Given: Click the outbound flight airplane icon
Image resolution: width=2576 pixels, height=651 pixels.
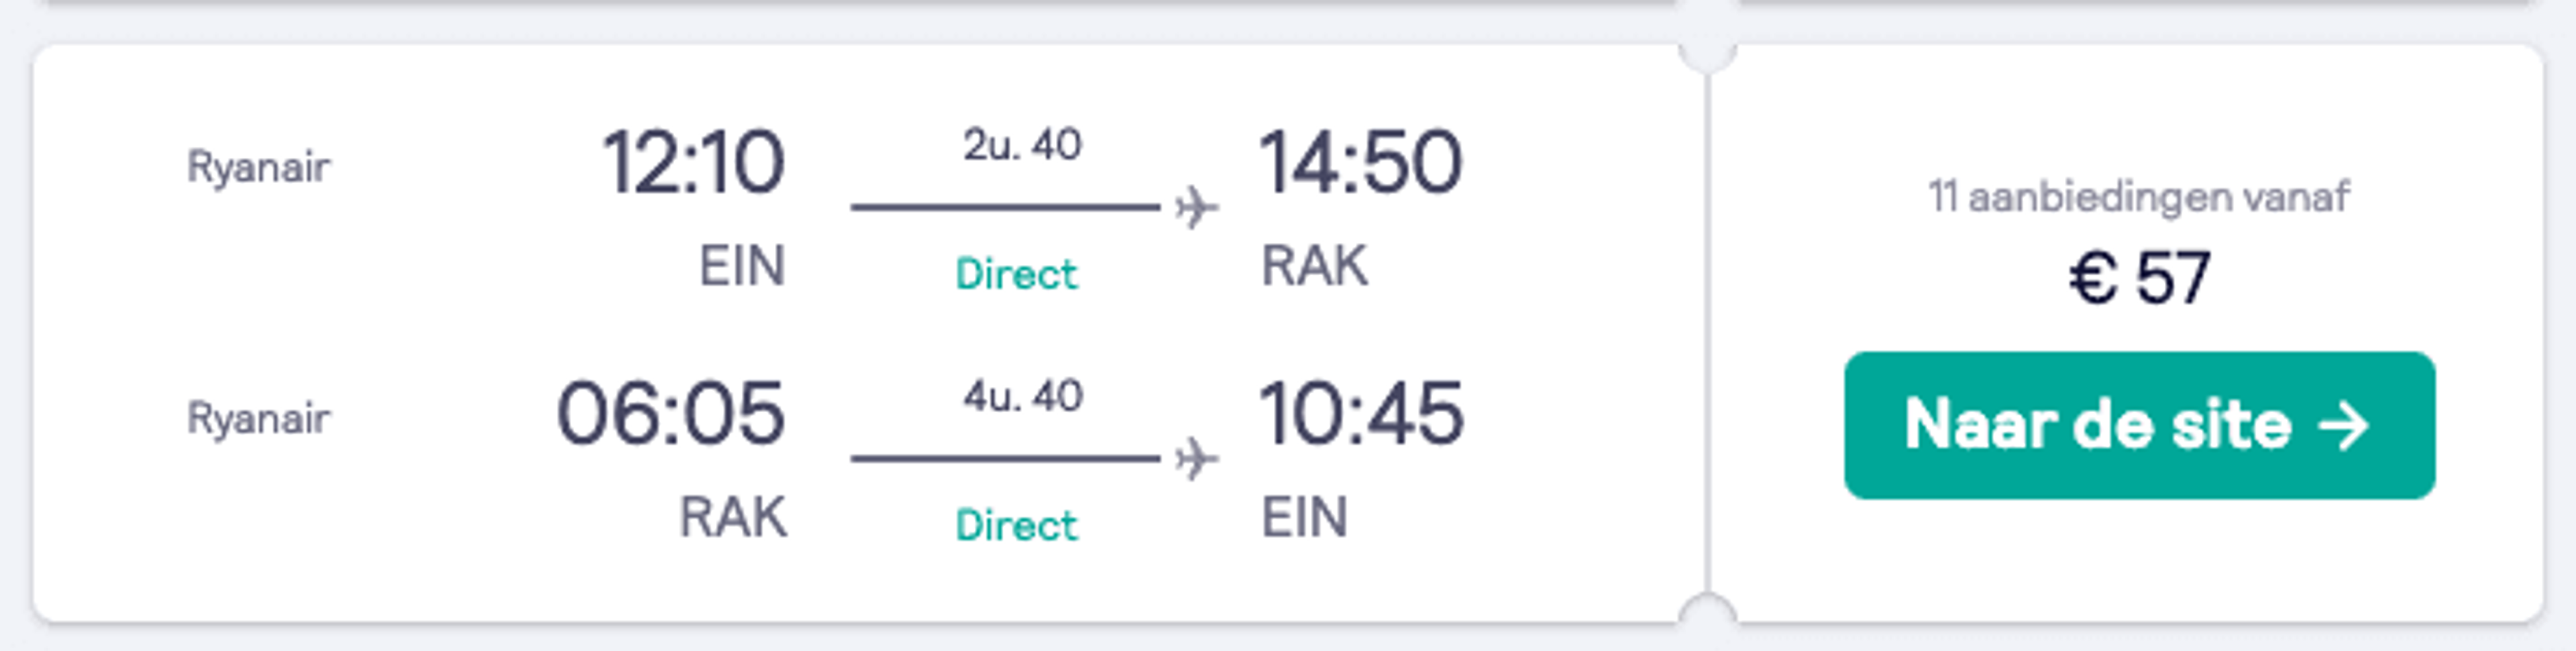Looking at the screenshot, I should pyautogui.click(x=1197, y=208).
